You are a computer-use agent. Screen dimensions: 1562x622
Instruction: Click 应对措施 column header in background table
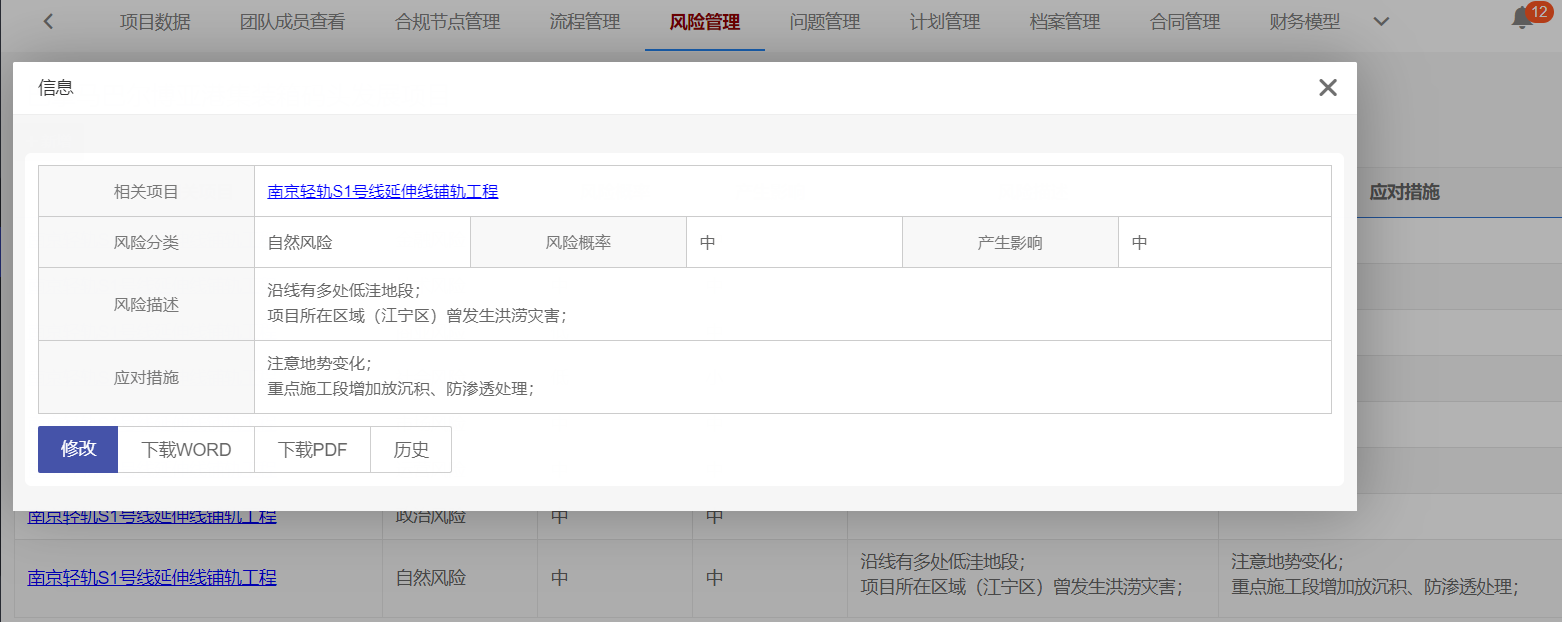[1404, 192]
